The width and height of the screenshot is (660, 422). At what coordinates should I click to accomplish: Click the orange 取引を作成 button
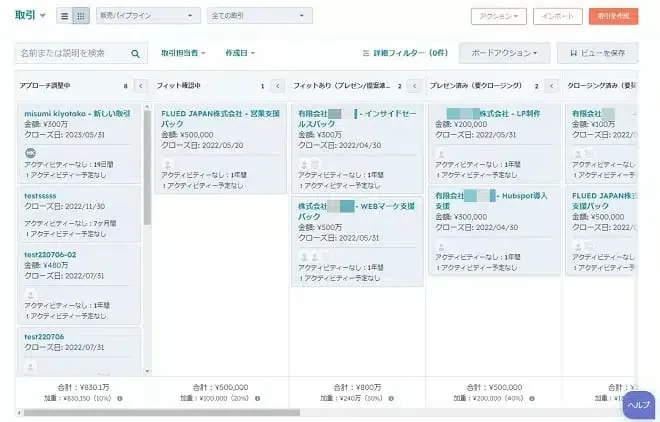click(614, 17)
